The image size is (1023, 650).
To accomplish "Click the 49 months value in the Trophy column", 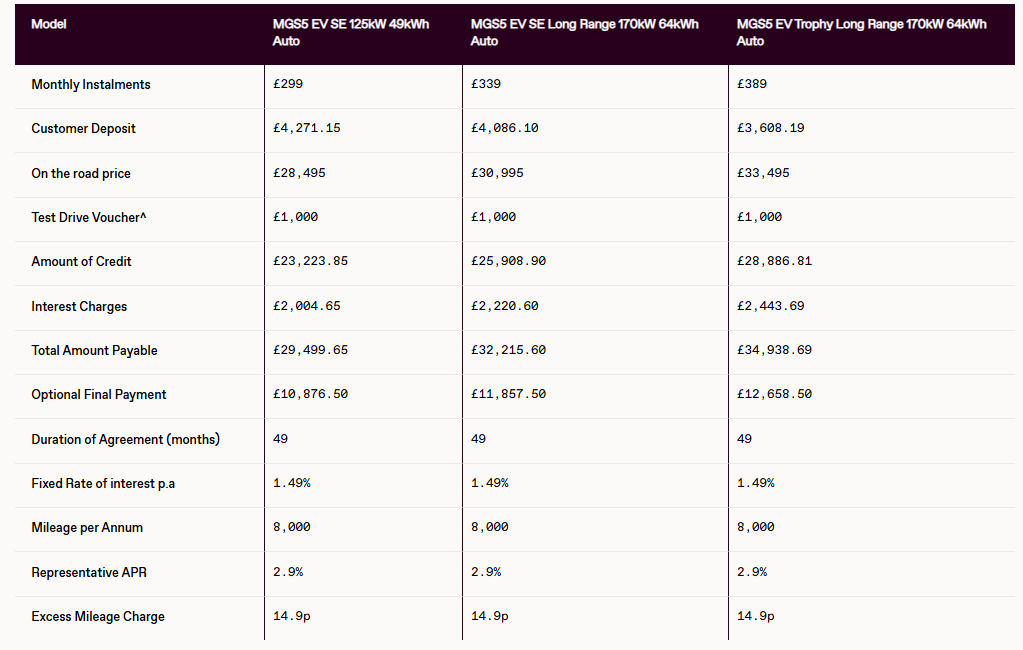I will (744, 439).
